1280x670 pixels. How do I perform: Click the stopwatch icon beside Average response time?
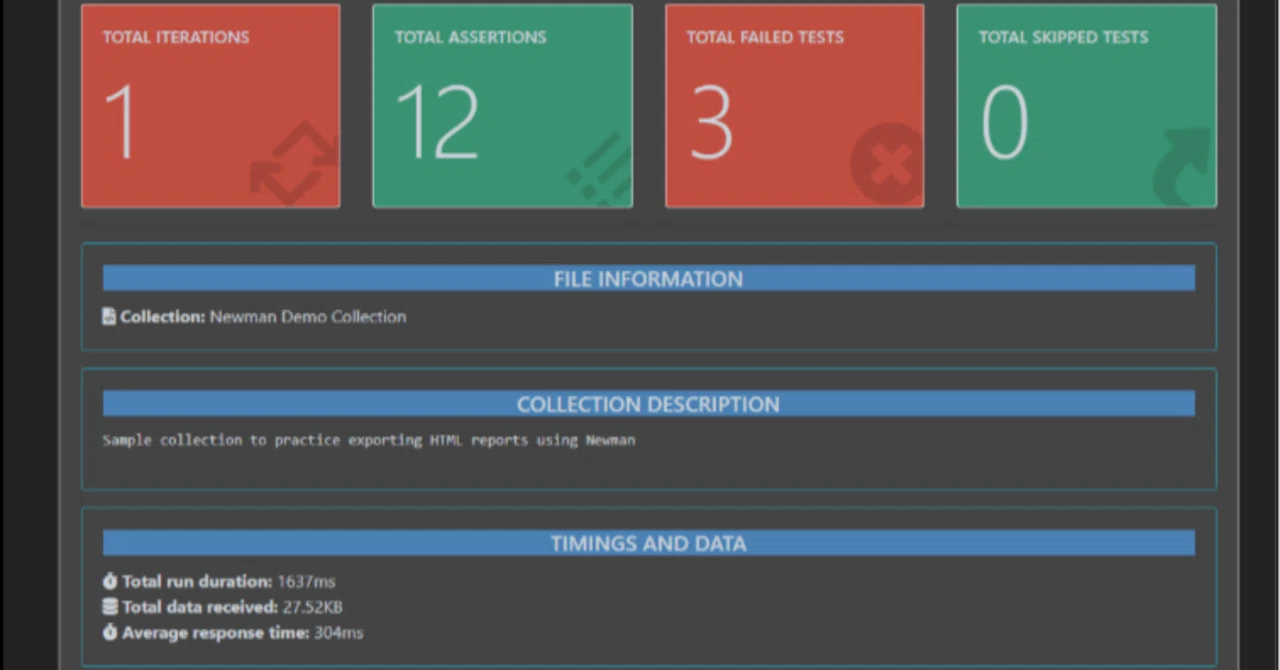click(x=110, y=633)
